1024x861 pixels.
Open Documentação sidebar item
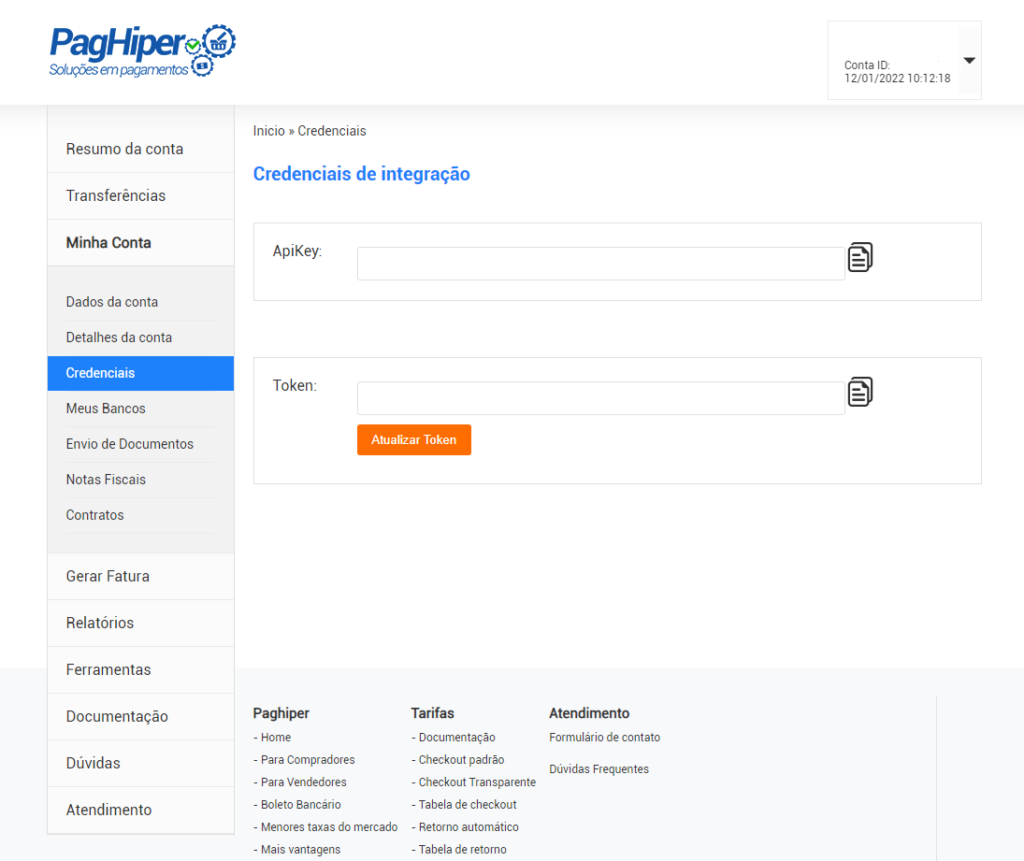click(141, 716)
